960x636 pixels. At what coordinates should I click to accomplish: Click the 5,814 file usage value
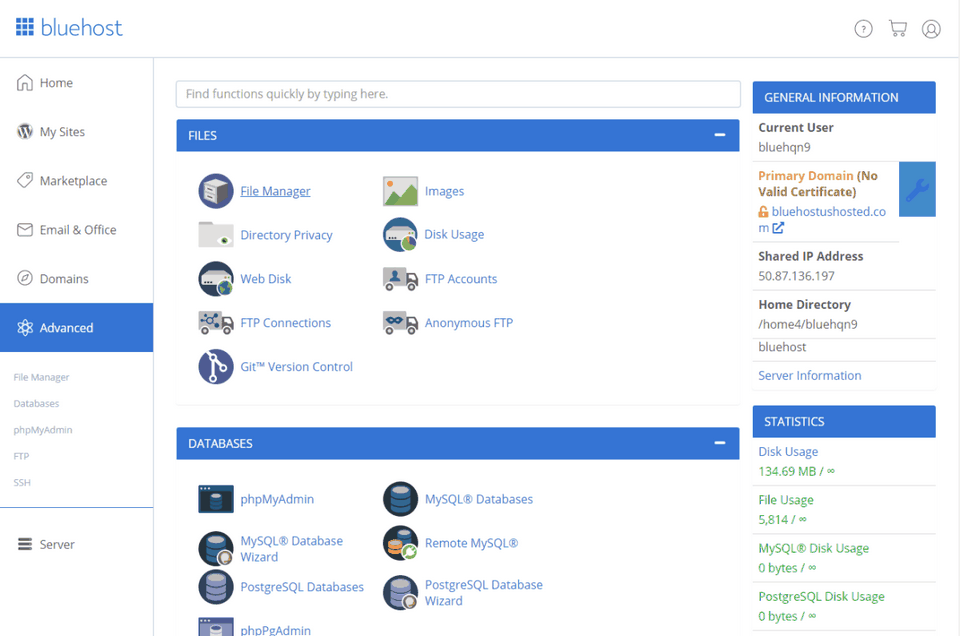point(782,520)
